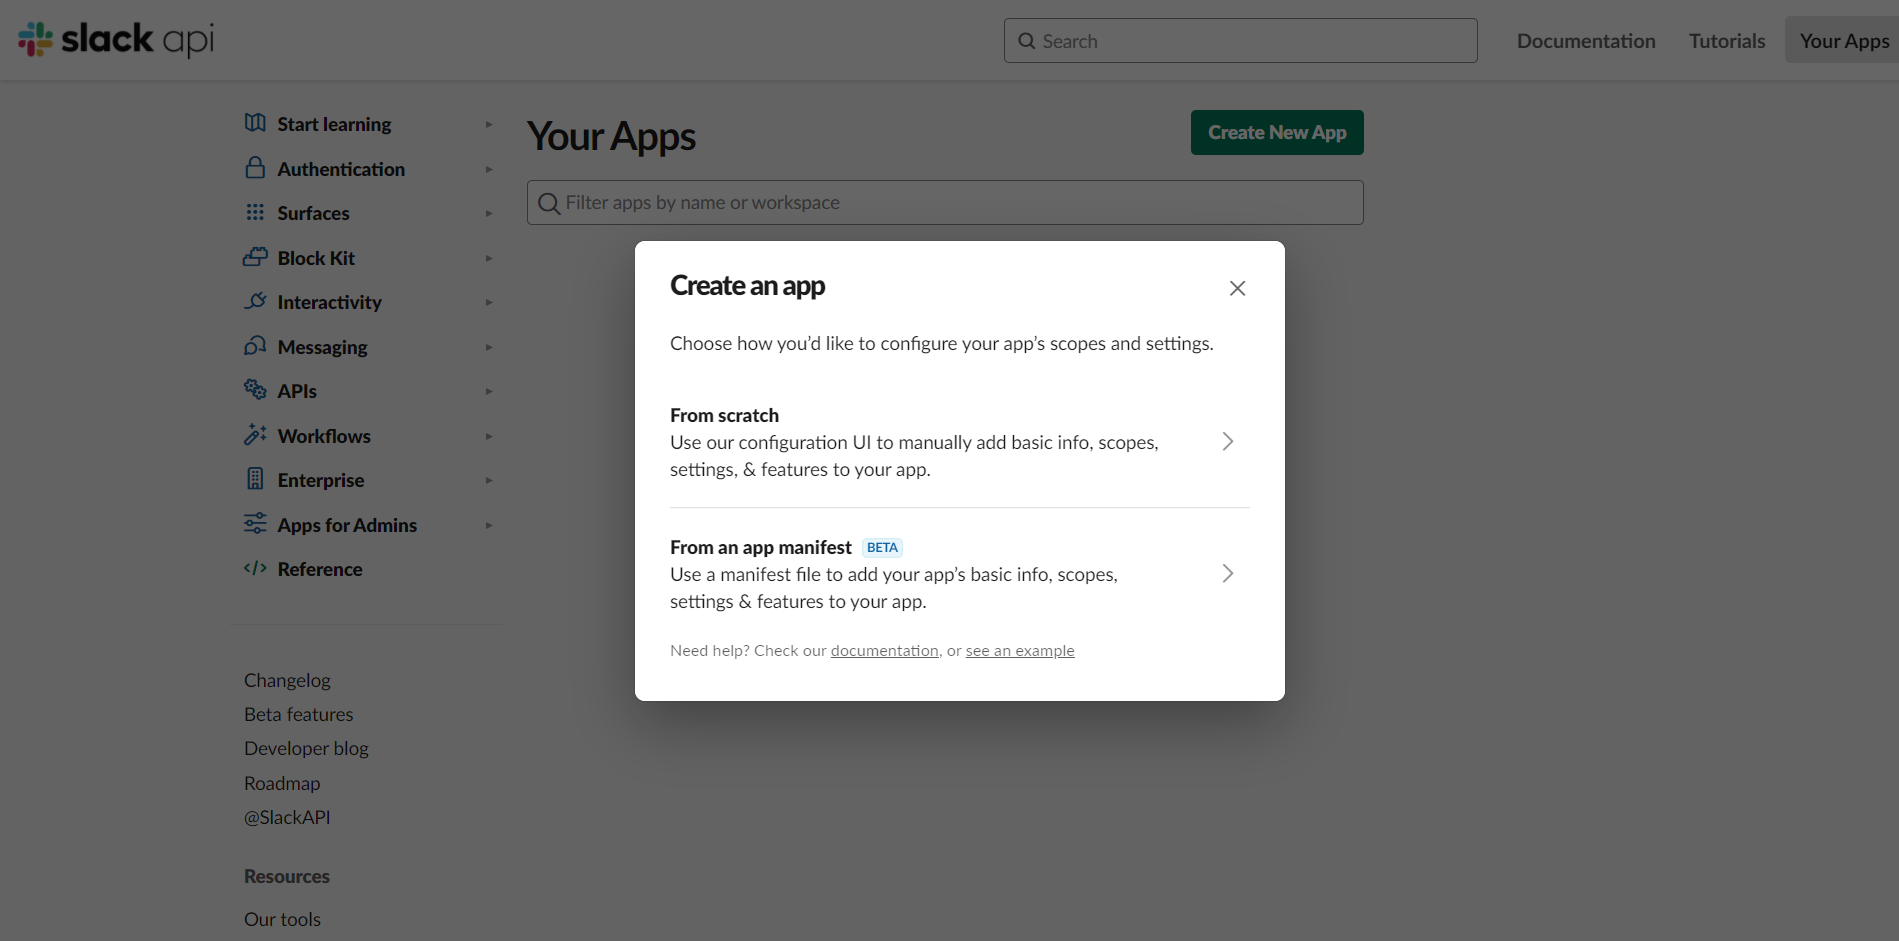This screenshot has height=941, width=1899.
Task: Click the From scratch chevron arrow
Action: pyautogui.click(x=1228, y=442)
